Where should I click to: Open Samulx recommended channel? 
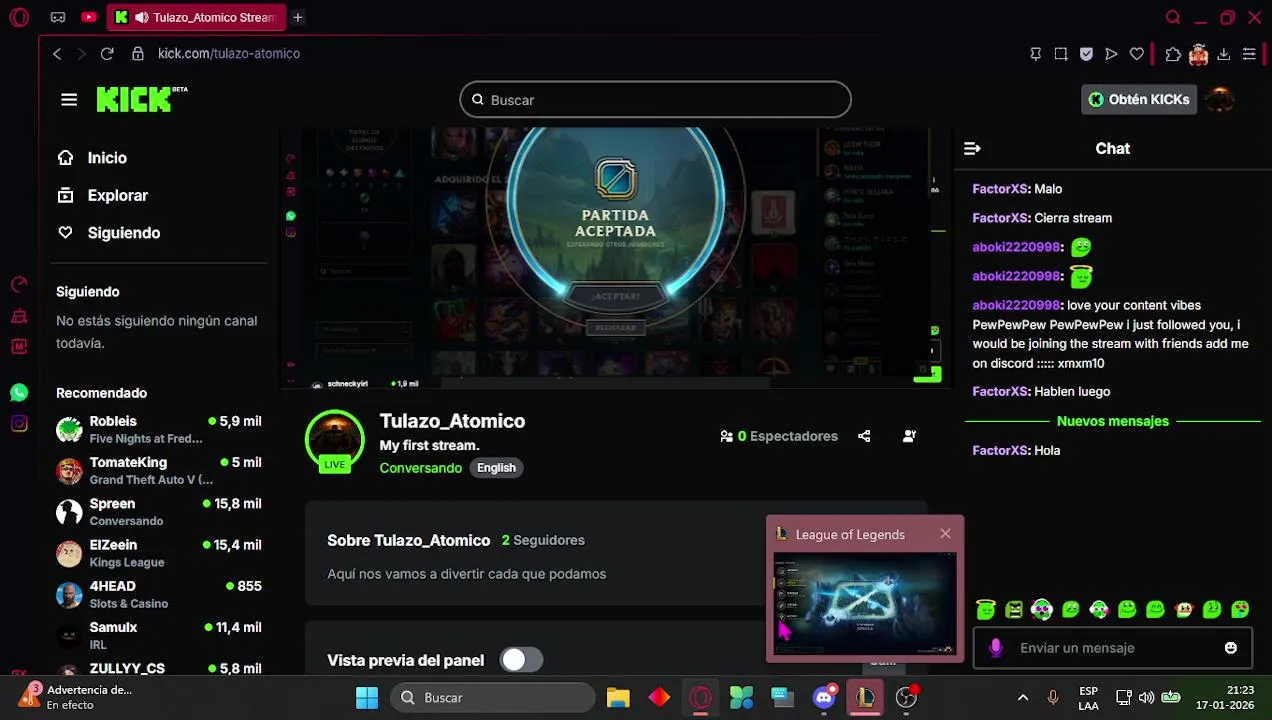[x=159, y=635]
